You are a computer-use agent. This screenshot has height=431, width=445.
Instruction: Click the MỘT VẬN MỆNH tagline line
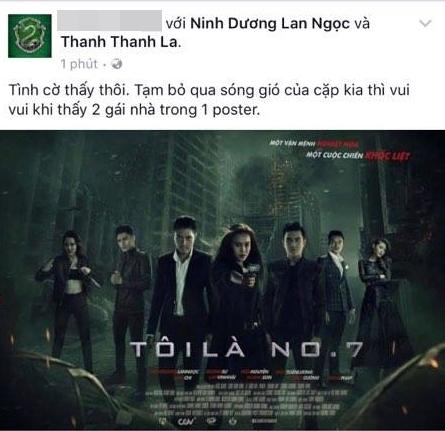click(x=314, y=144)
